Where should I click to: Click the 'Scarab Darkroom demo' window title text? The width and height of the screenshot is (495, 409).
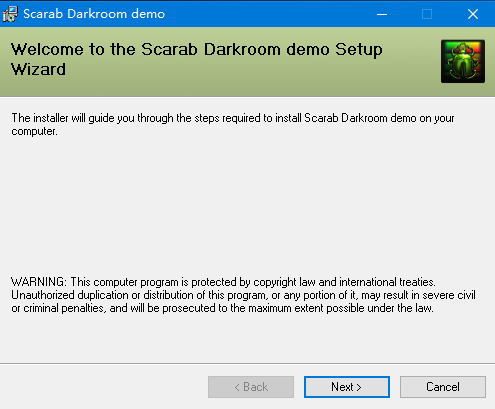[x=94, y=14]
